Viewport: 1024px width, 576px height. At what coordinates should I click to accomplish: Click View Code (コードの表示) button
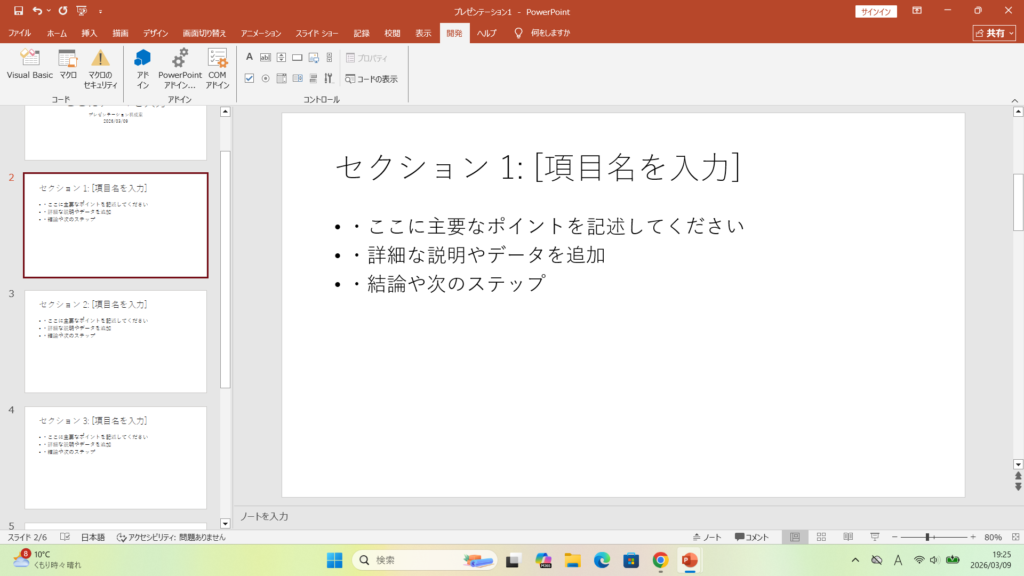coord(372,78)
